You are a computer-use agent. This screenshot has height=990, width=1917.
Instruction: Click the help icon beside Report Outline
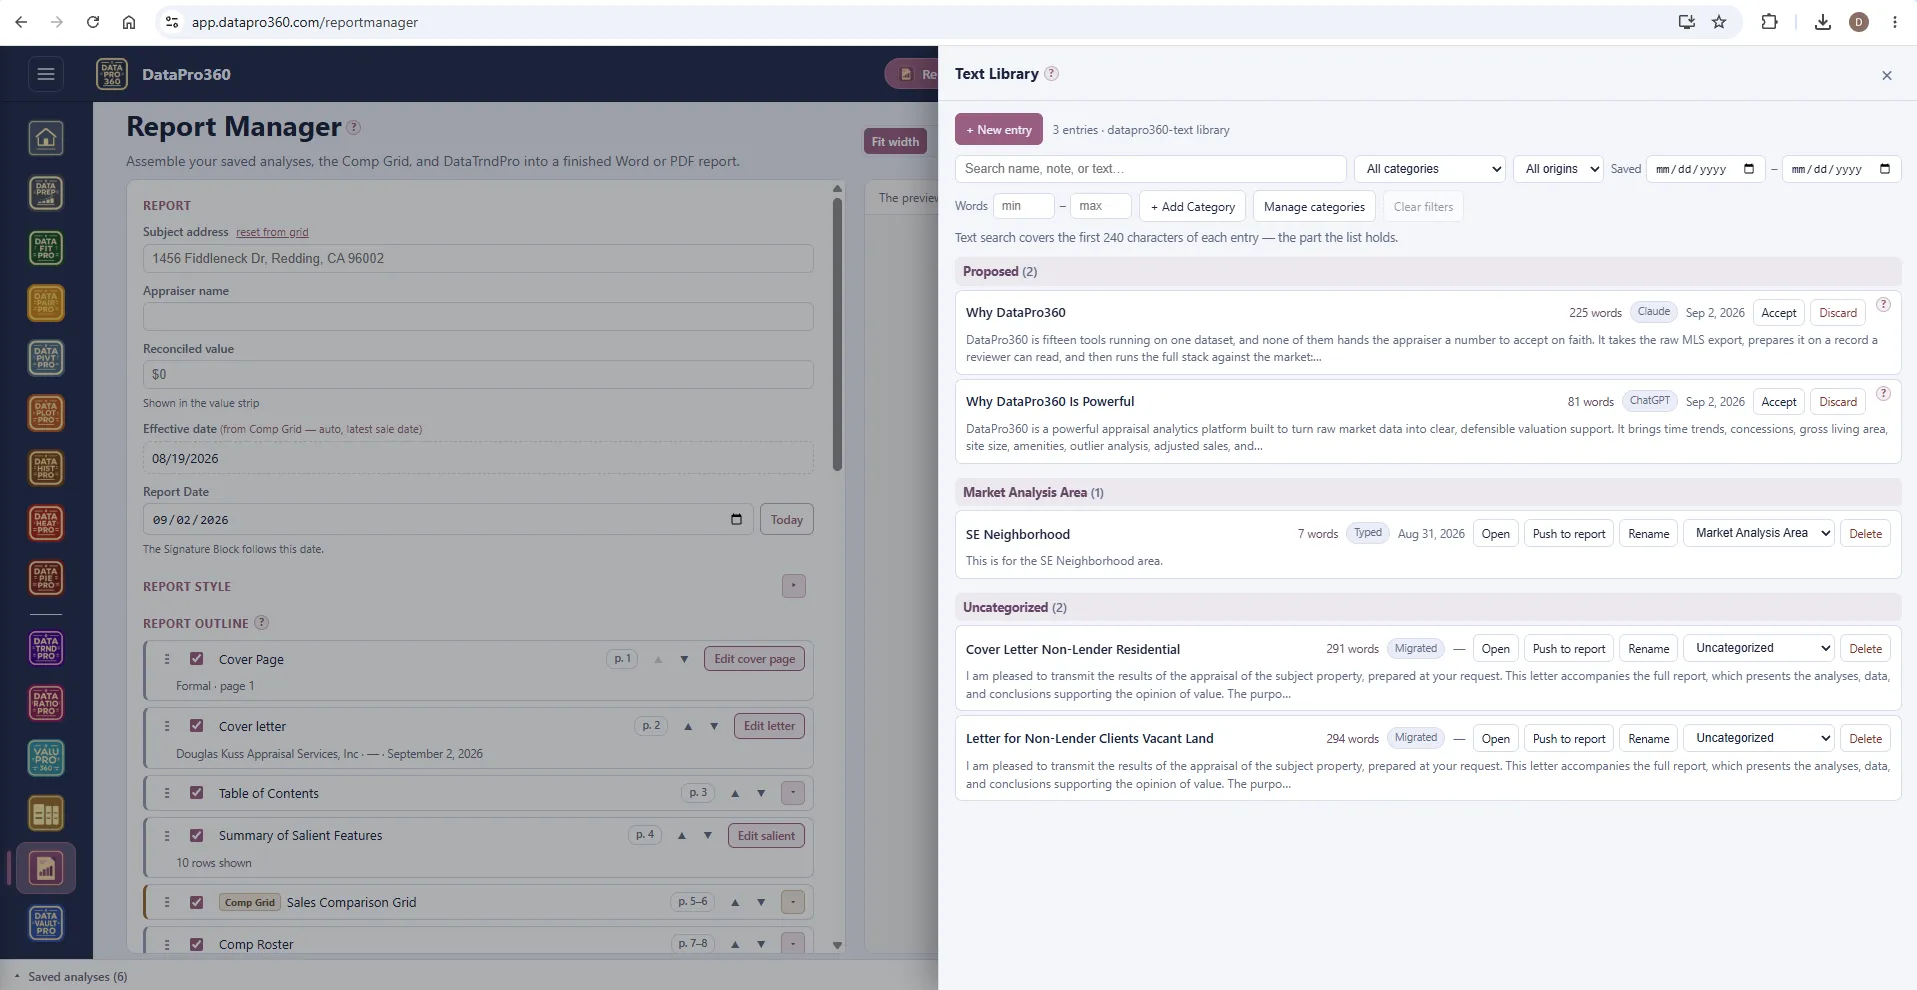click(x=261, y=622)
